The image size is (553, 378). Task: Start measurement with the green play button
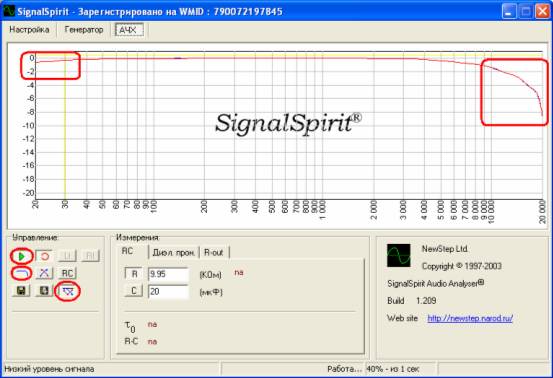(x=21, y=256)
